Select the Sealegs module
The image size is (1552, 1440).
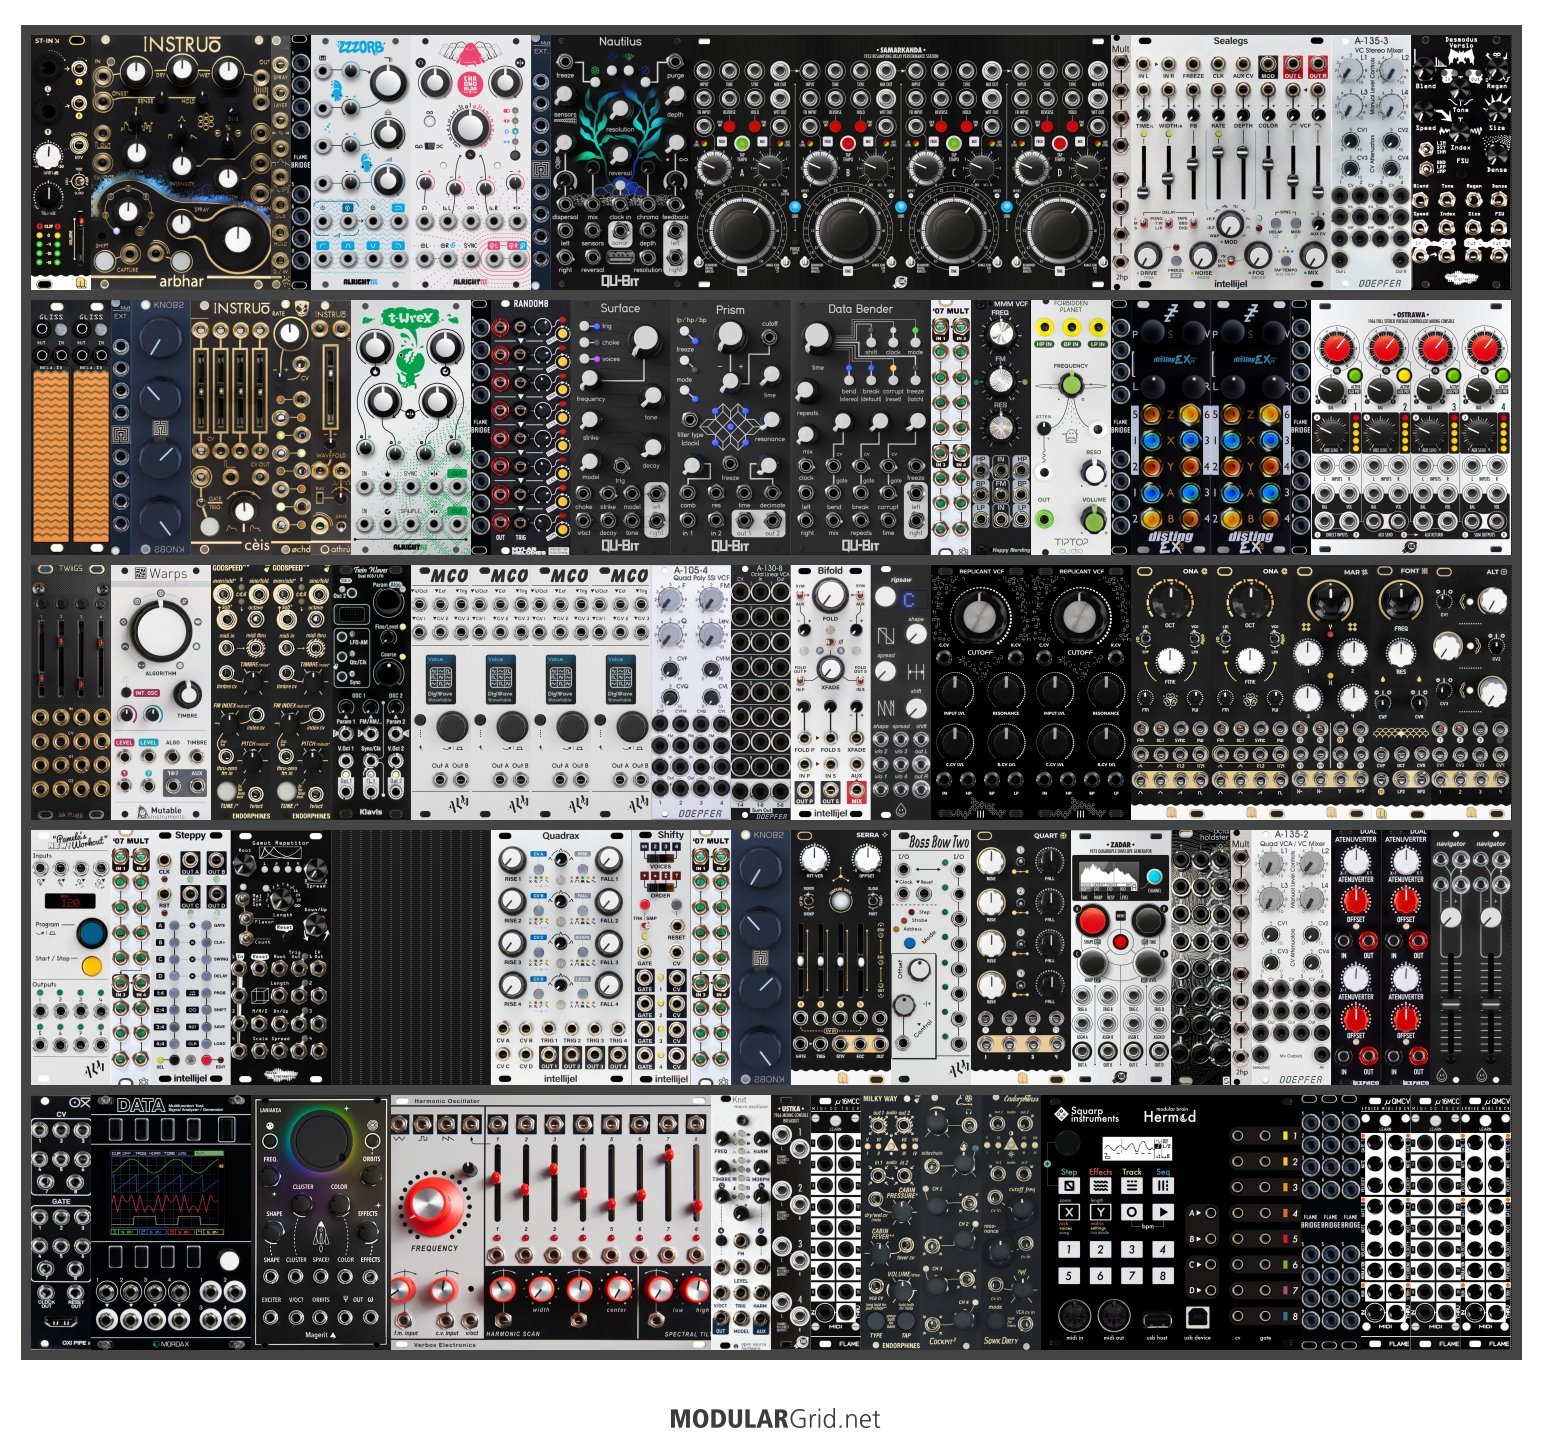click(x=1231, y=163)
